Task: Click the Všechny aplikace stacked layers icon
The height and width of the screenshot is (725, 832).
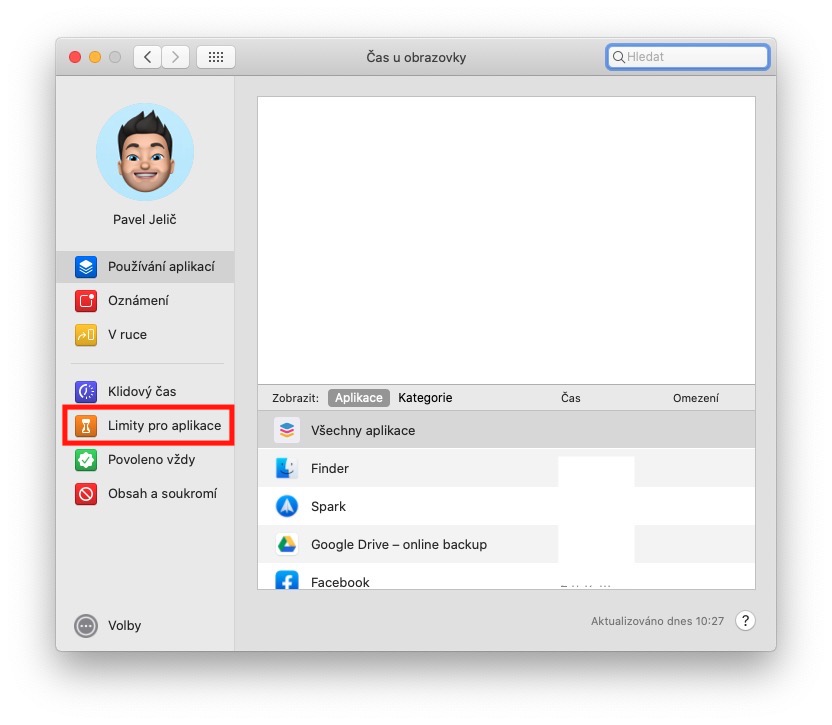Action: tap(287, 430)
